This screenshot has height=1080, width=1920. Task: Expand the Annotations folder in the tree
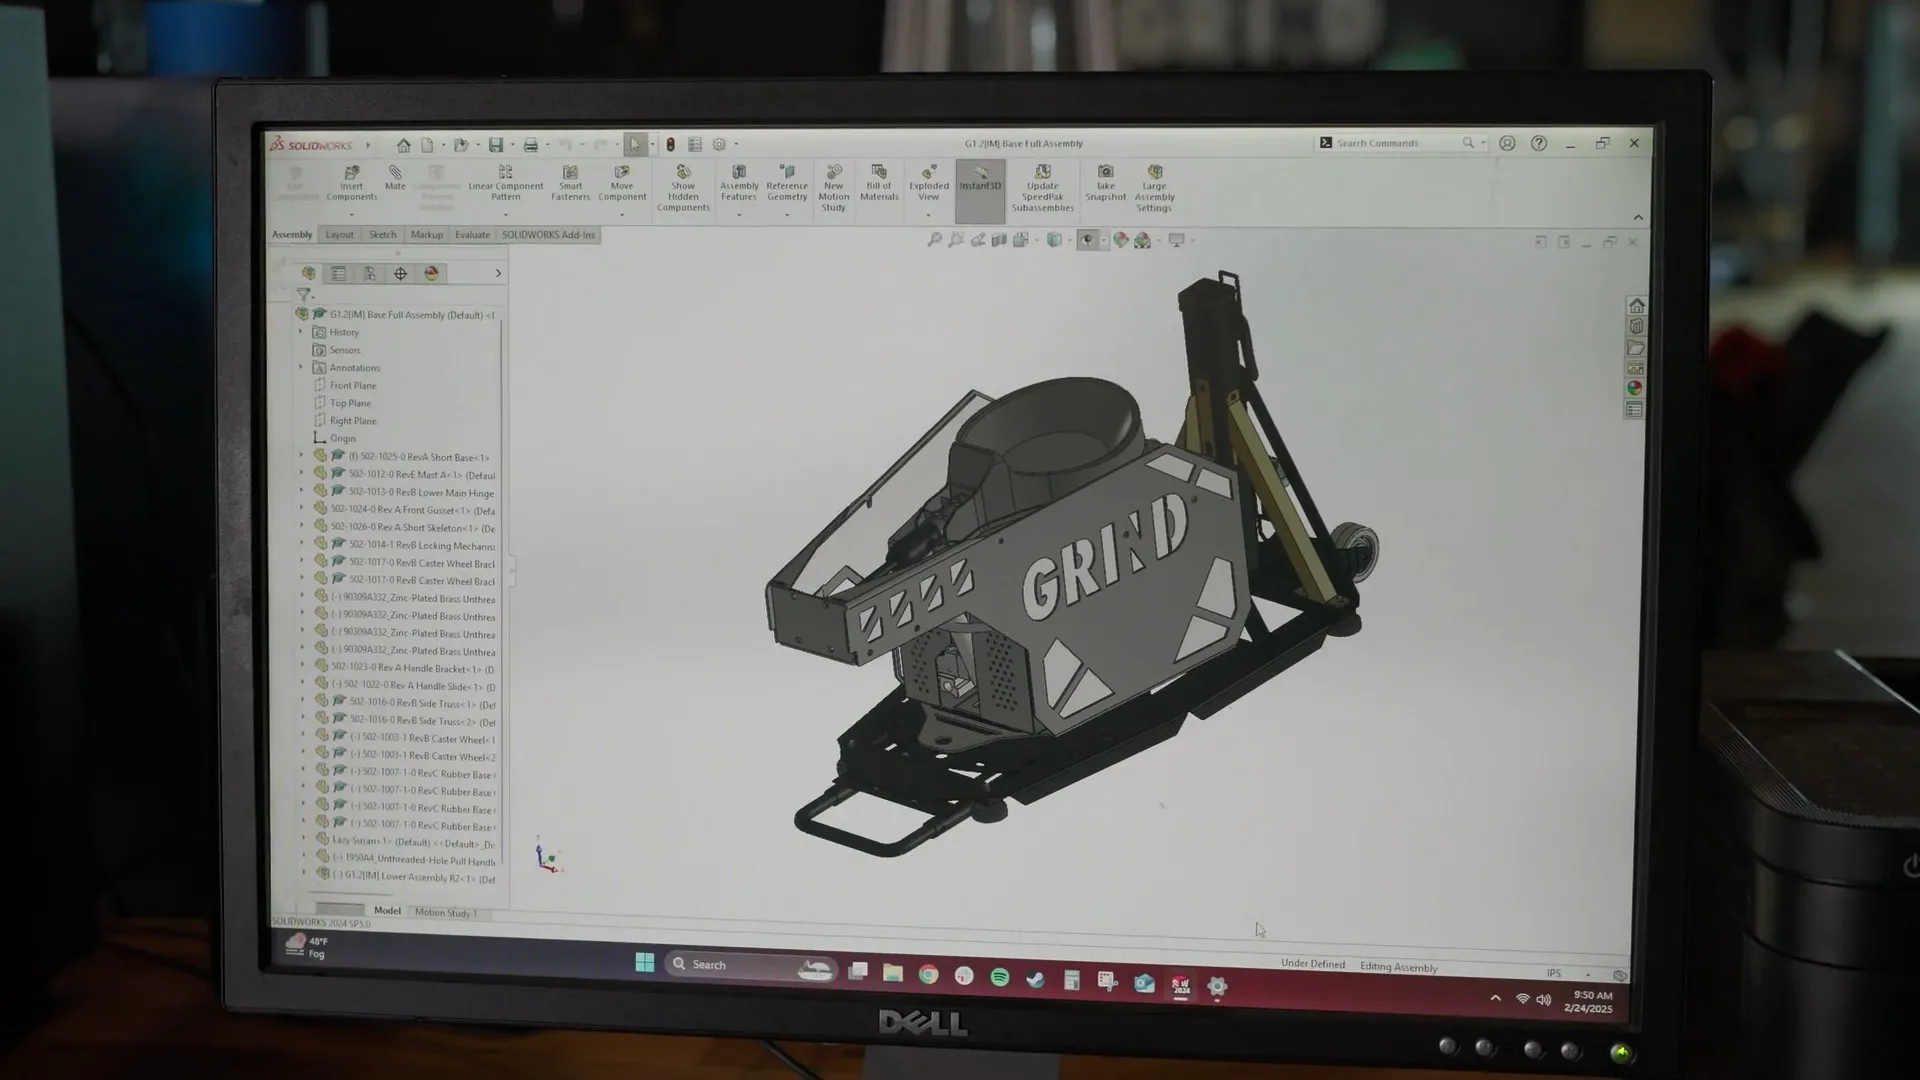[x=301, y=367]
